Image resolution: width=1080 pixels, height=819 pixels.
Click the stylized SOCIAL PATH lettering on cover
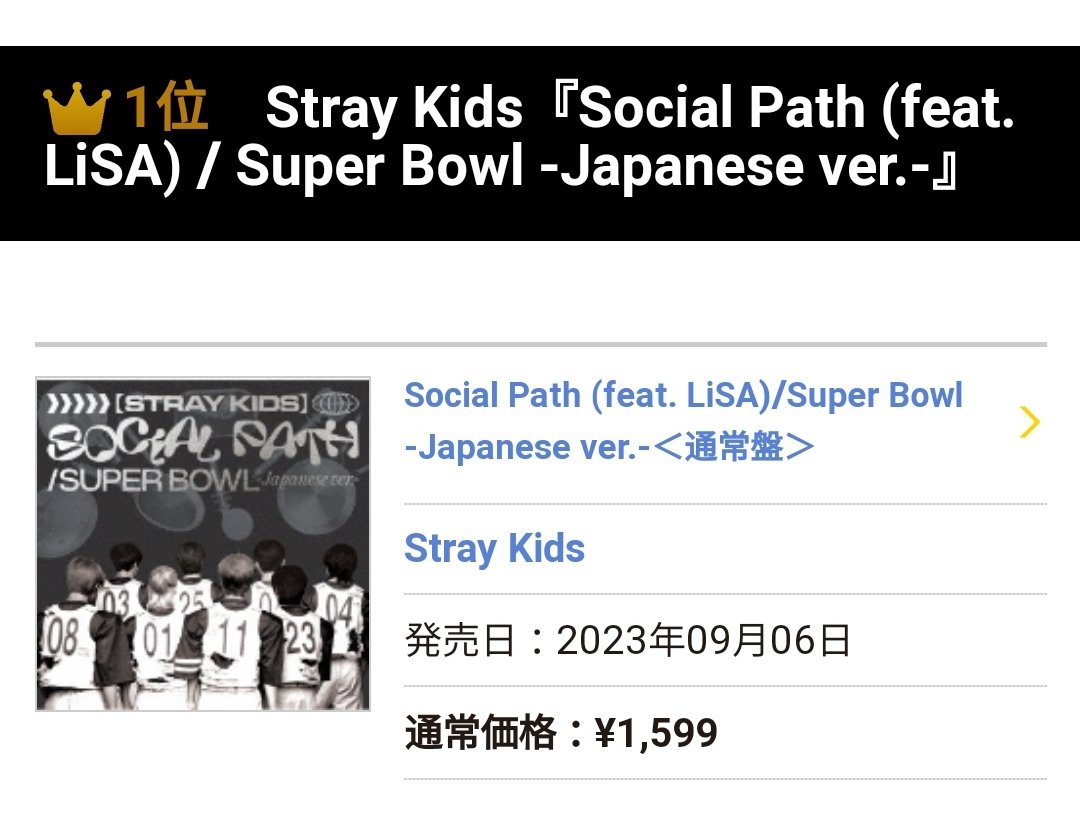[203, 439]
